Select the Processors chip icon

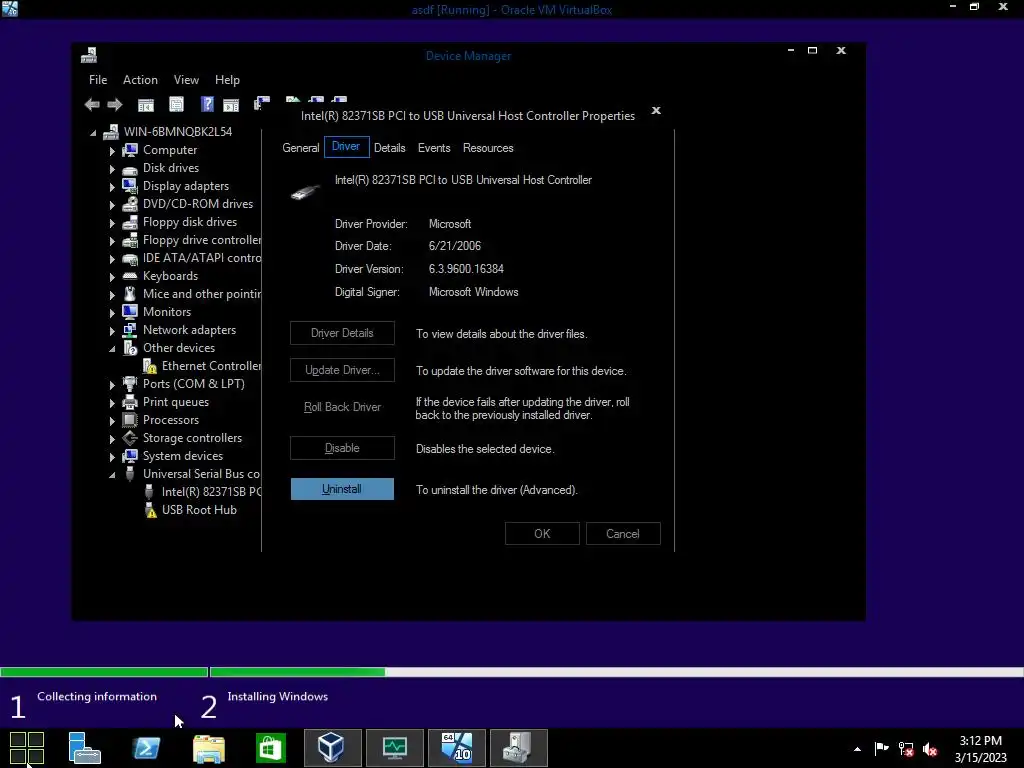point(130,420)
